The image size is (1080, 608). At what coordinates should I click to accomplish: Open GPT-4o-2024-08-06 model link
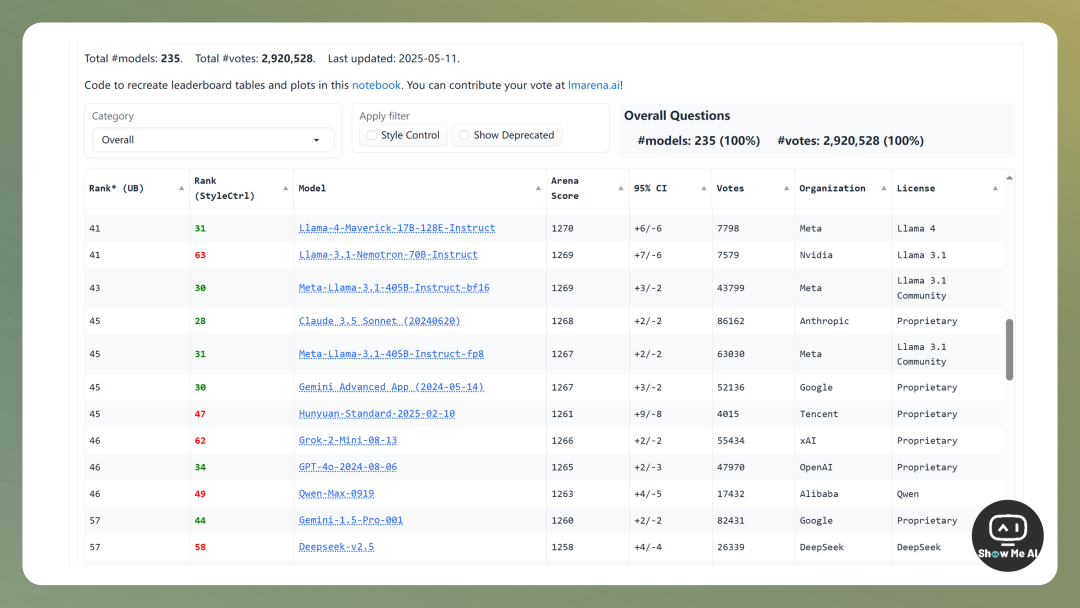point(348,467)
